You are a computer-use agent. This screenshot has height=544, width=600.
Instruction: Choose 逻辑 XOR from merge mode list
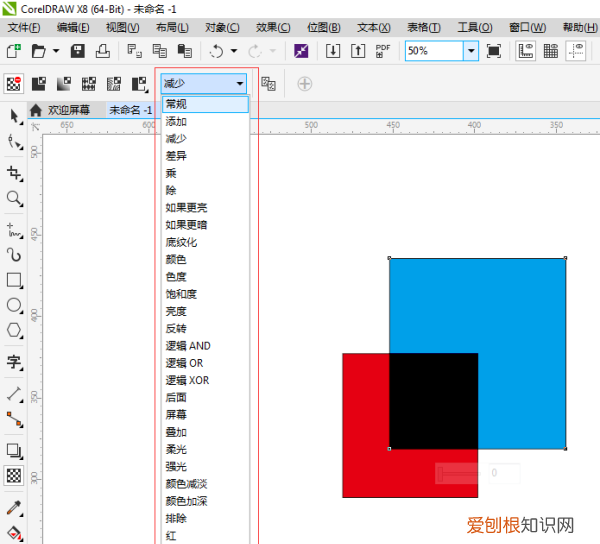coord(187,380)
